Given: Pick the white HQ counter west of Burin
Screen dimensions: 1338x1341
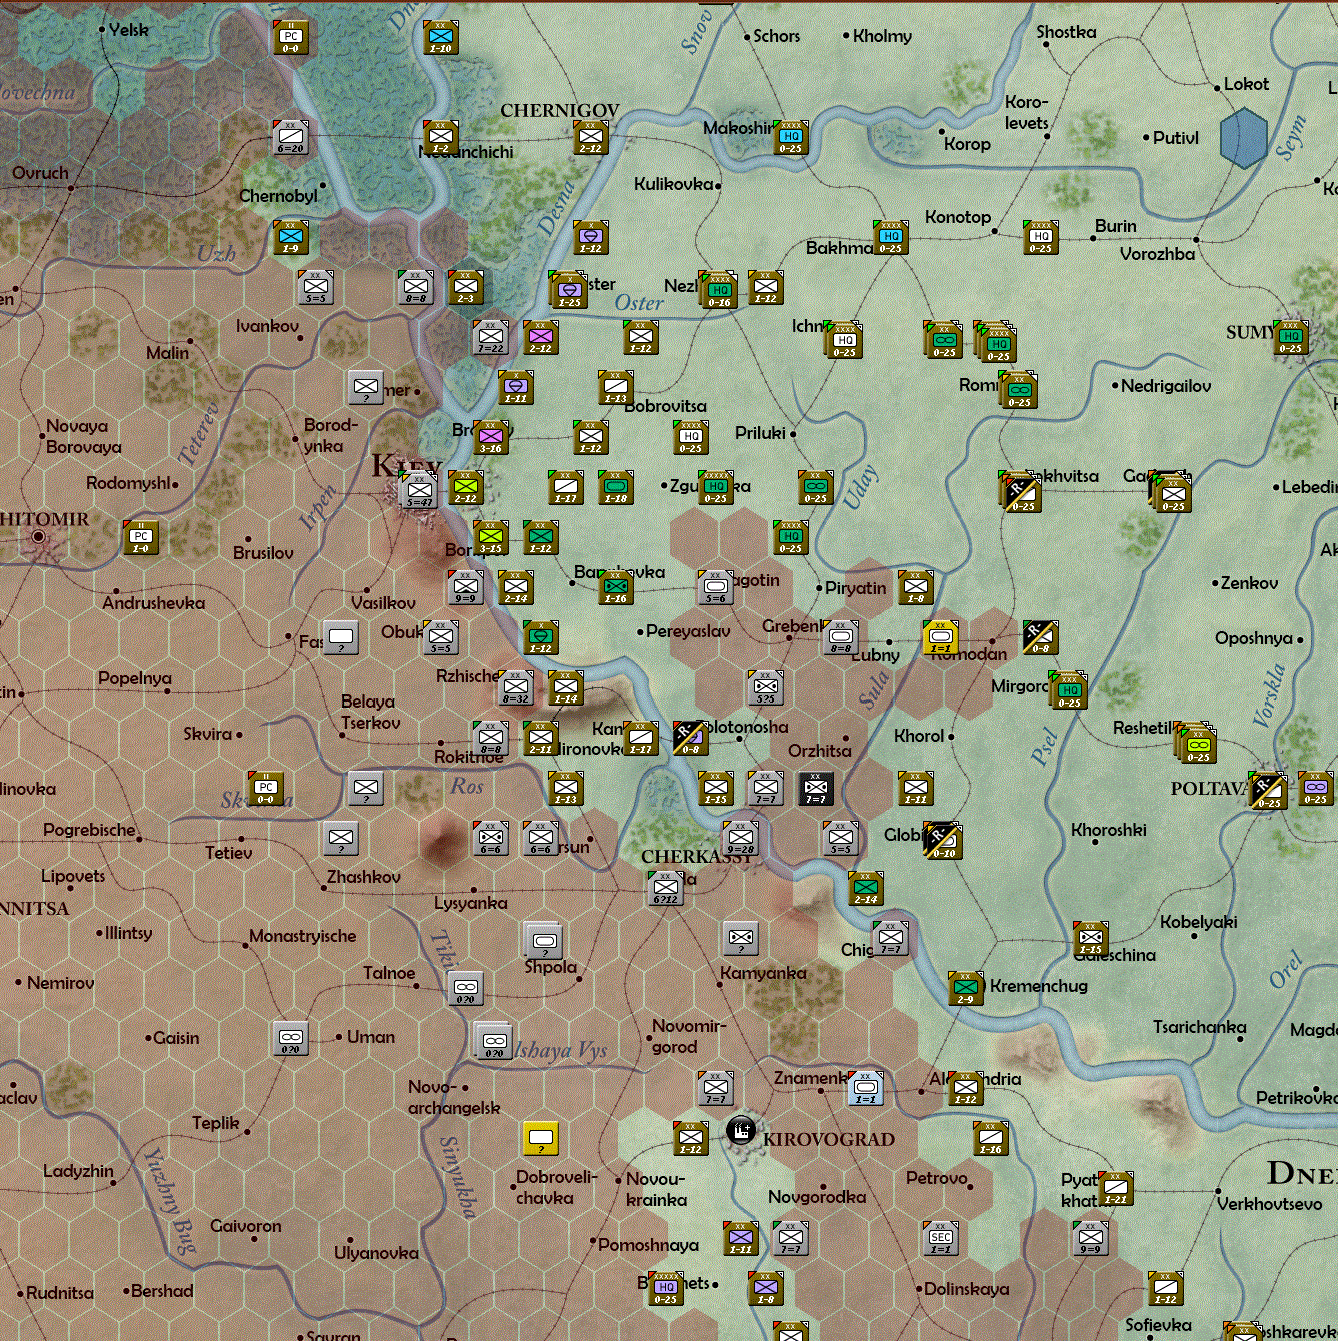Looking at the screenshot, I should pos(1041,237).
